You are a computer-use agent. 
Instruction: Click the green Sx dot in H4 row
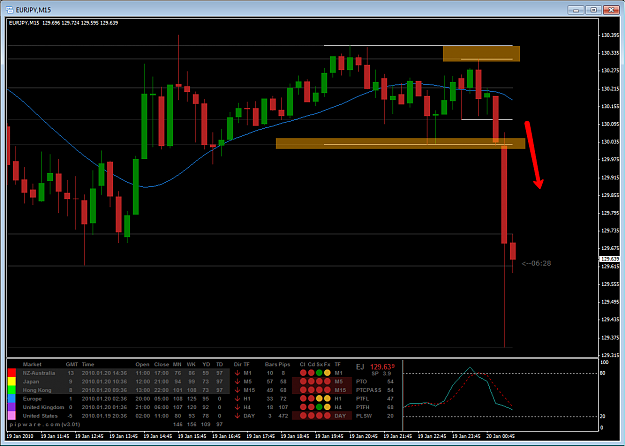pyautogui.click(x=319, y=407)
